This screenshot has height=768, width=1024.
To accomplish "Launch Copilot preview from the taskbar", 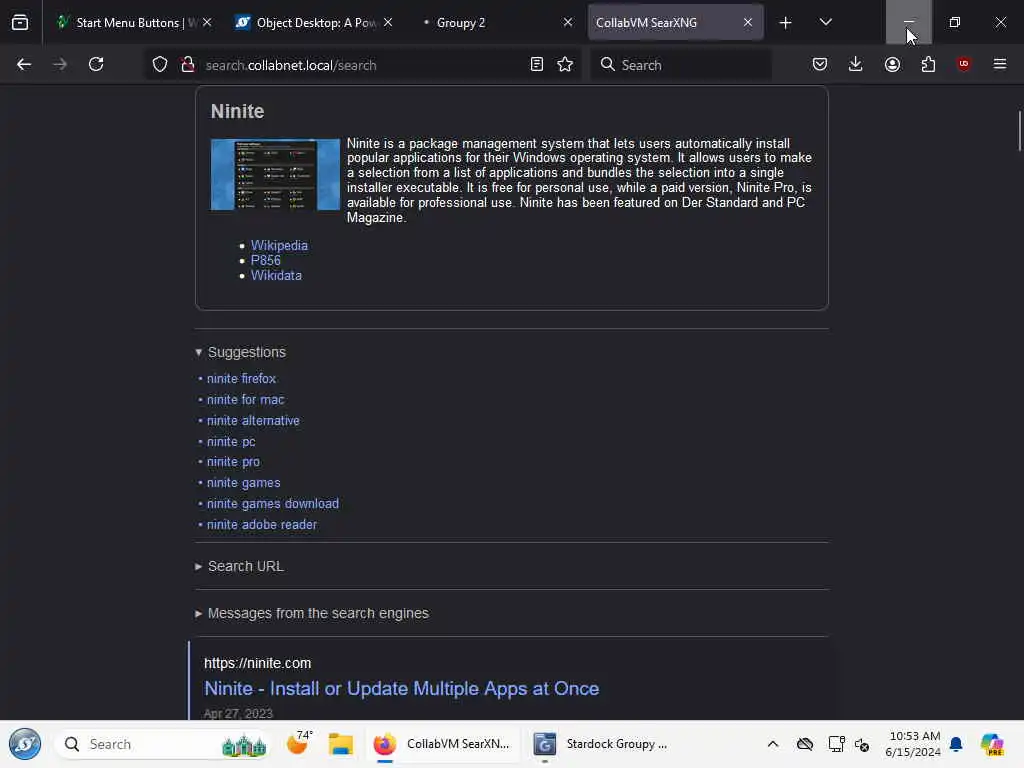I will pyautogui.click(x=992, y=744).
